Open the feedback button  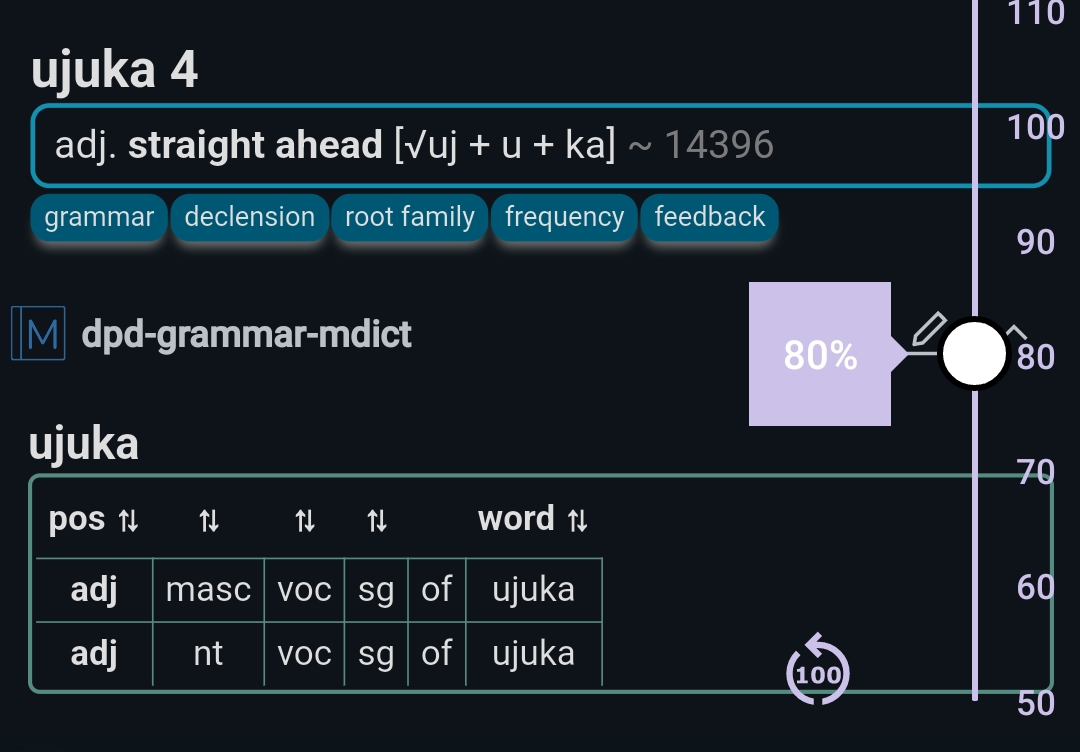(x=709, y=217)
